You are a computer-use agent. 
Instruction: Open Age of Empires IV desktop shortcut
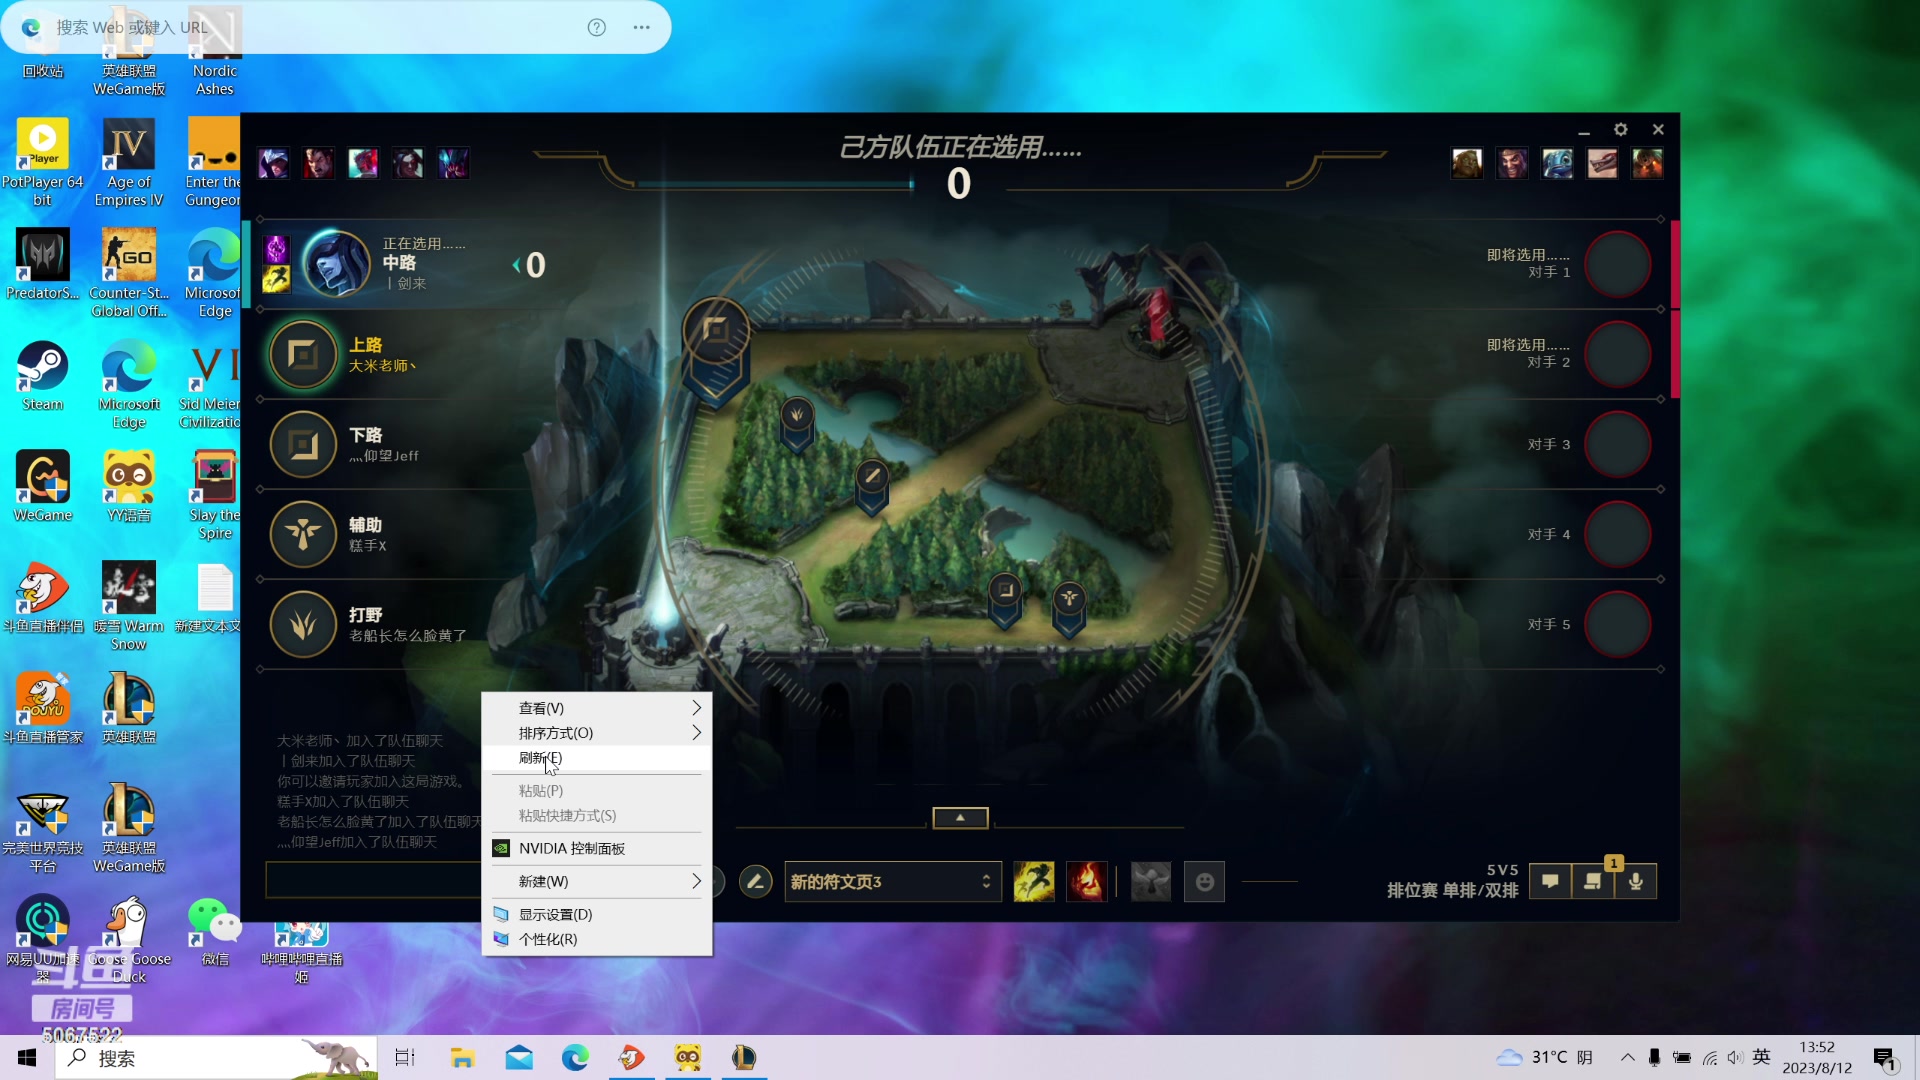click(129, 163)
